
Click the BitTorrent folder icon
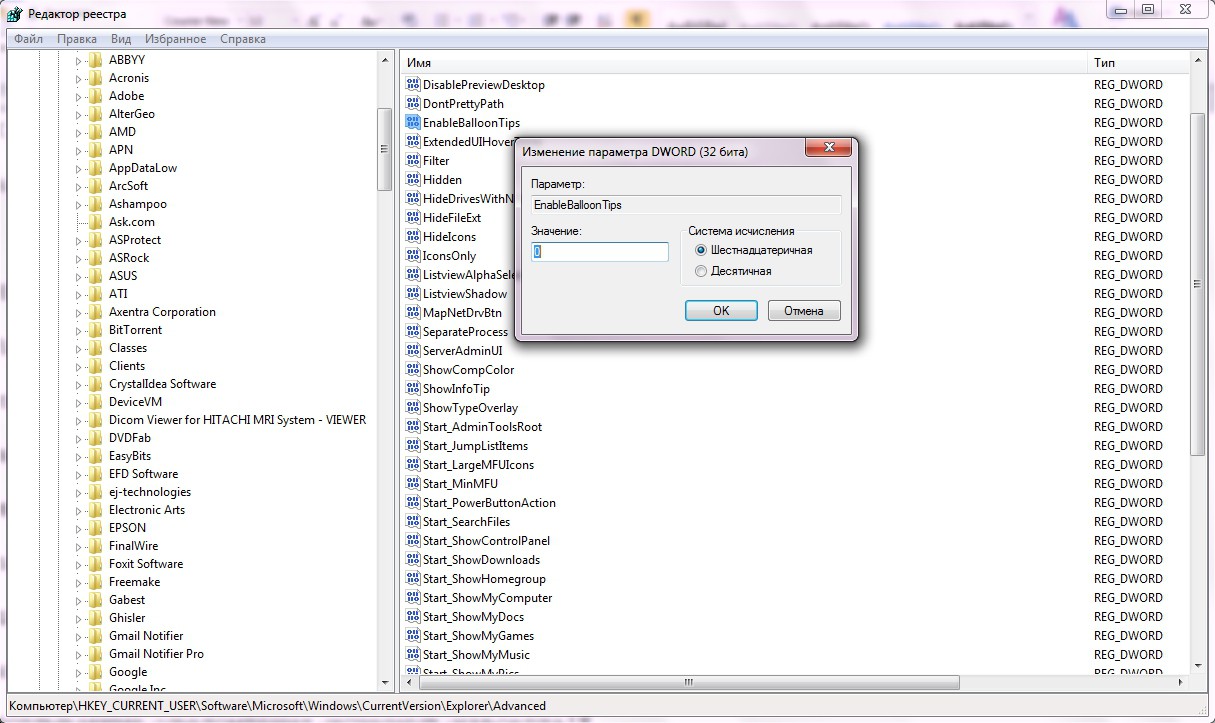point(96,330)
